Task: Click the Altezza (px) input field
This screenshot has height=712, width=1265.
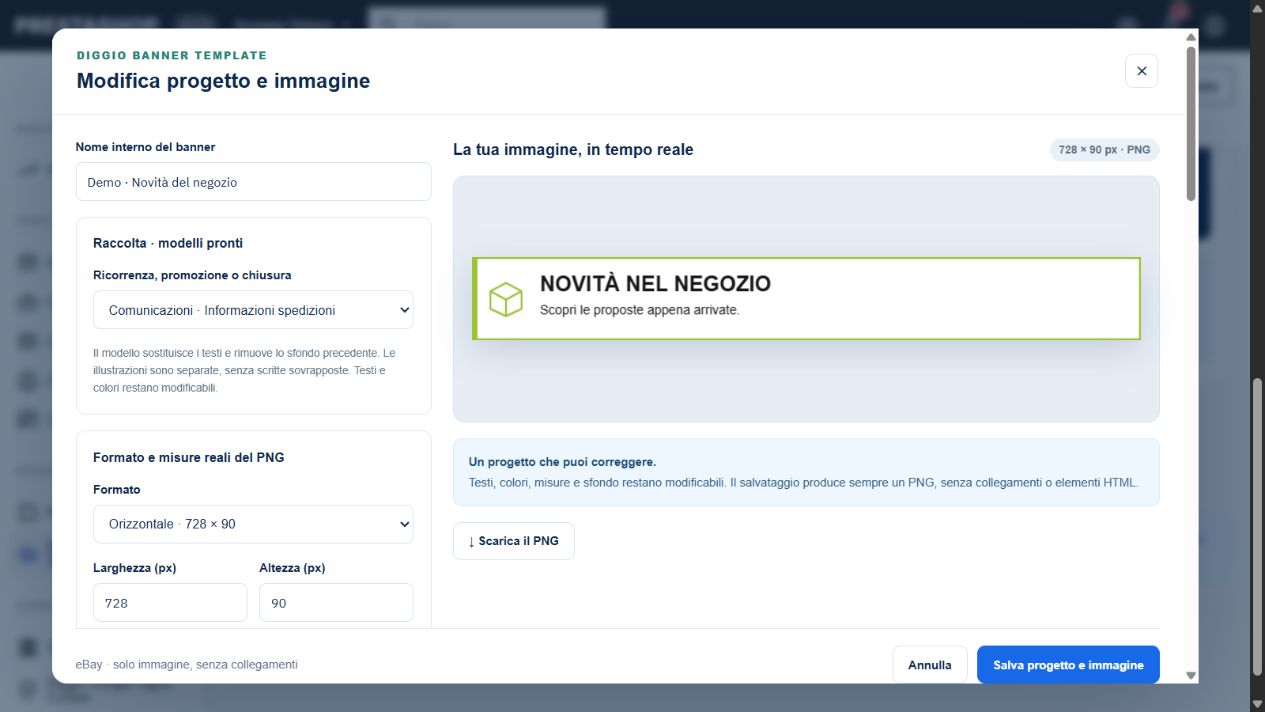Action: pyautogui.click(x=336, y=603)
